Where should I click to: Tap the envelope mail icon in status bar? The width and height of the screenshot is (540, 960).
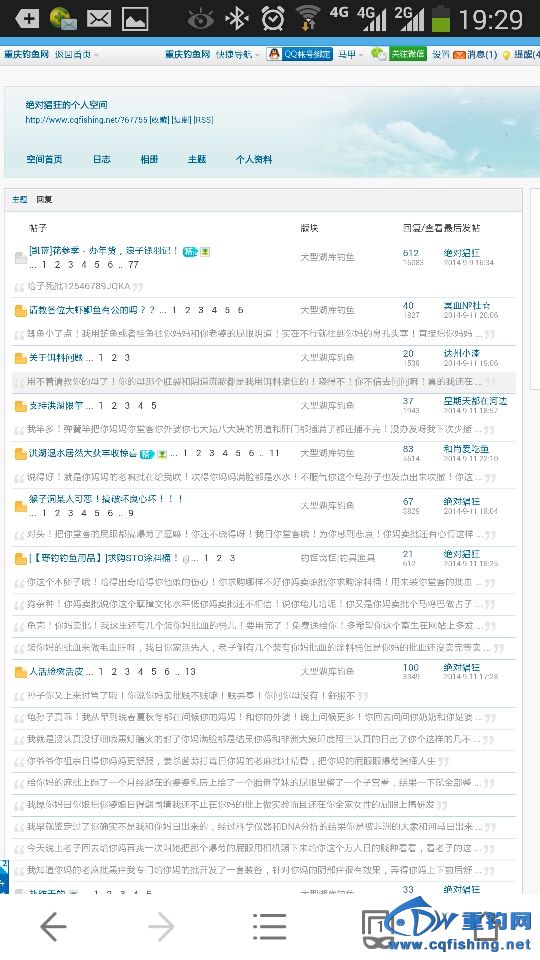pyautogui.click(x=99, y=19)
